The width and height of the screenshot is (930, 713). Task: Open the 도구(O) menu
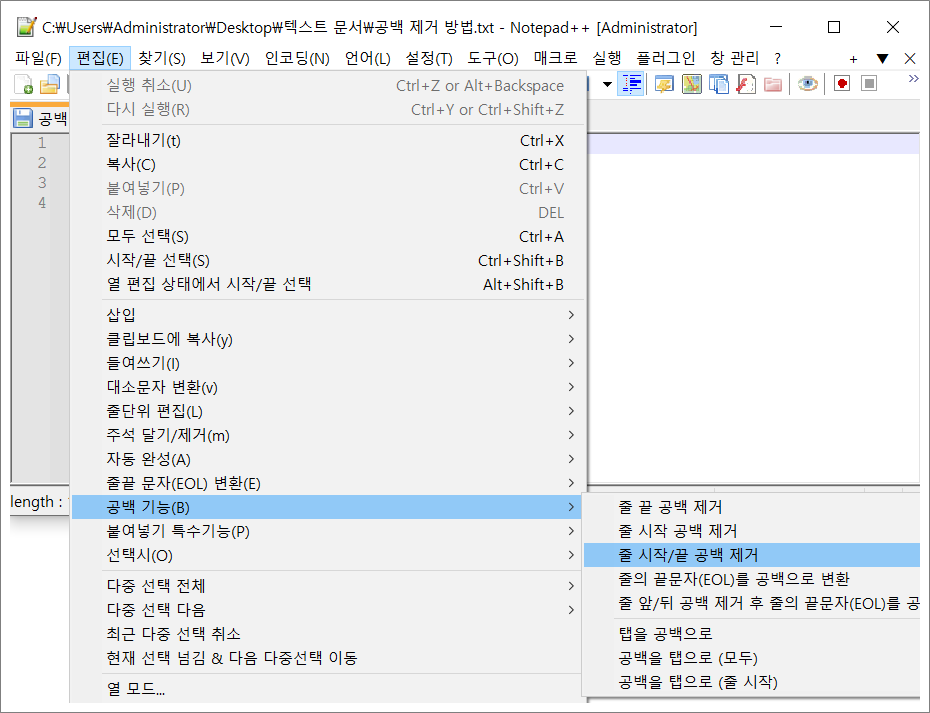coord(492,58)
